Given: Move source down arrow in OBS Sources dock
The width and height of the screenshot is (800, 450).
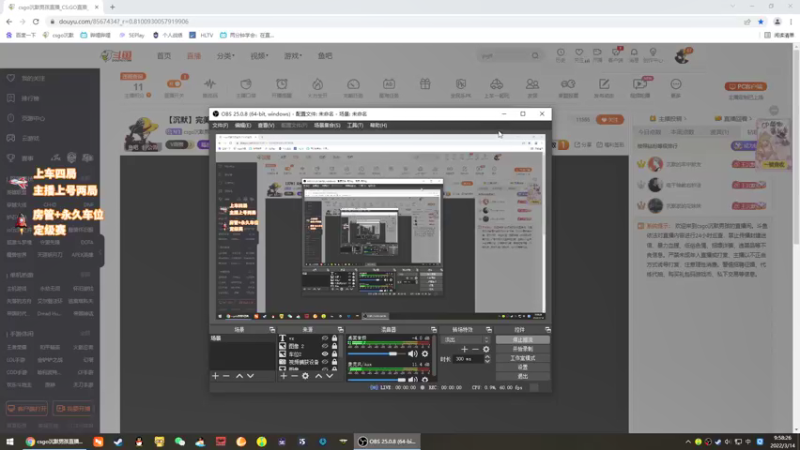Looking at the screenshot, I should (330, 376).
